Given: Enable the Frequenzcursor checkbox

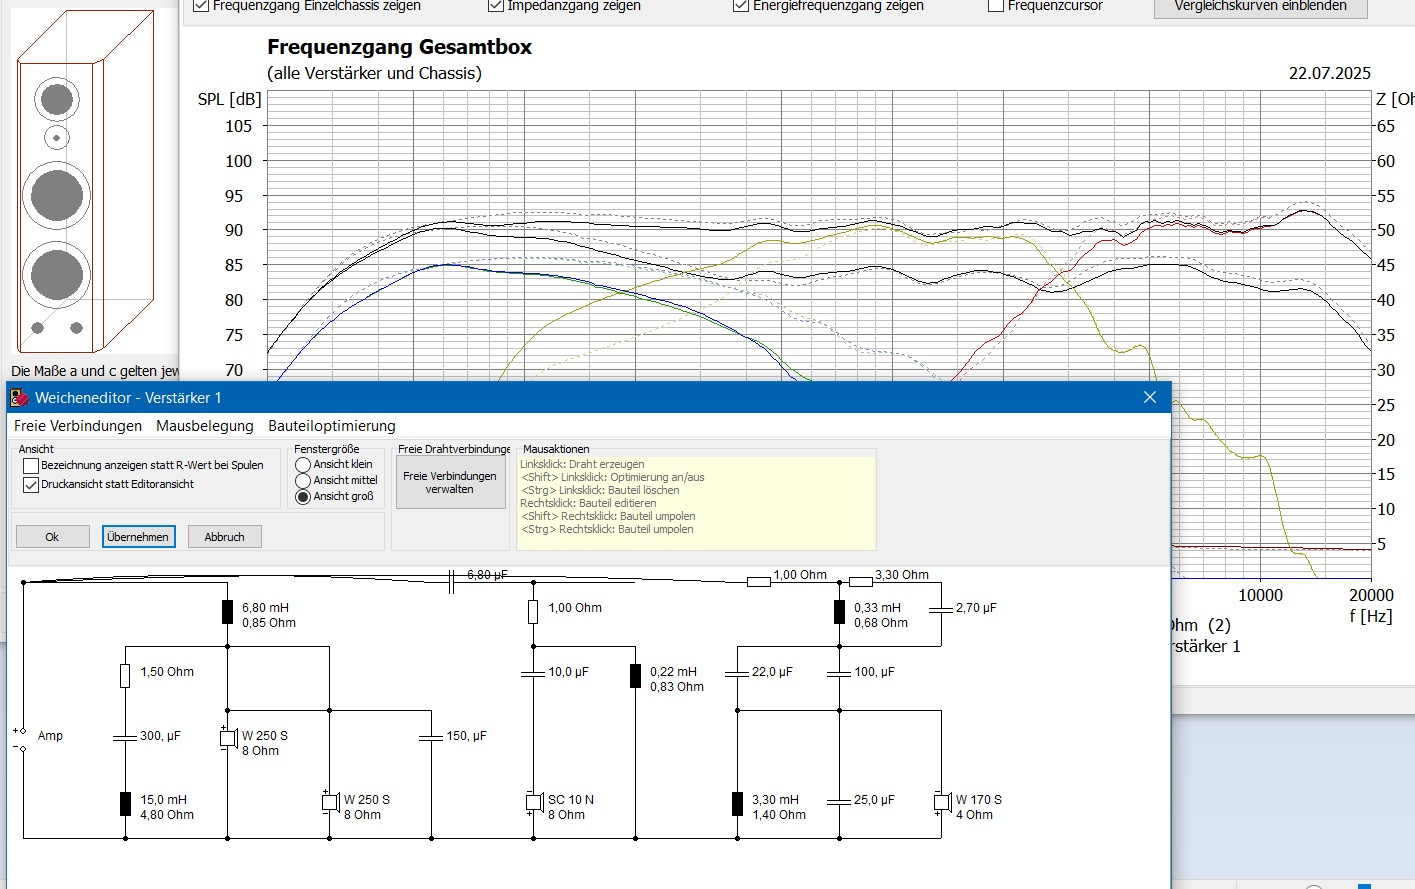Looking at the screenshot, I should click(x=995, y=6).
